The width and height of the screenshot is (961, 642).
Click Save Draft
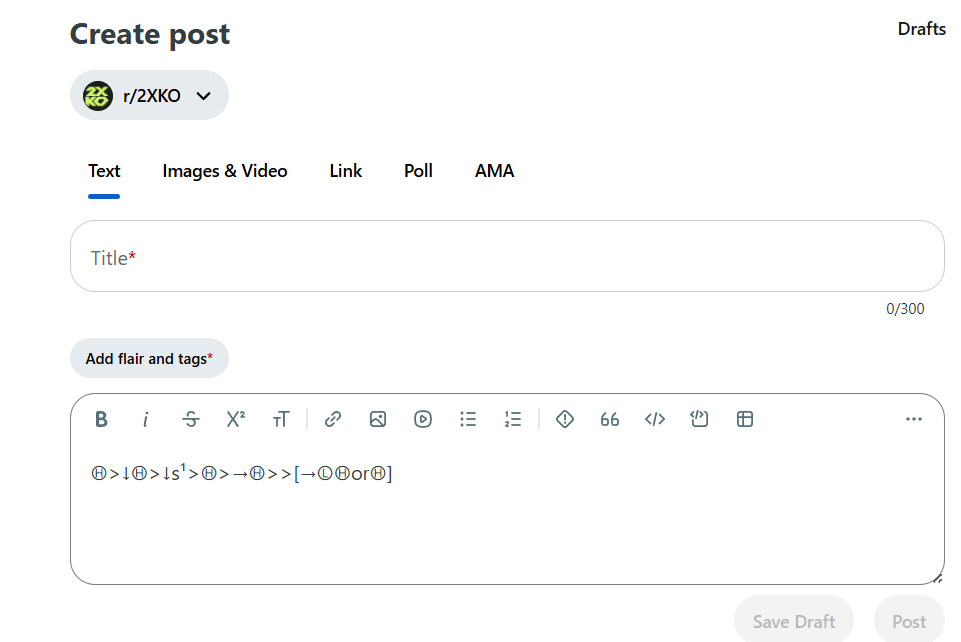click(x=793, y=619)
